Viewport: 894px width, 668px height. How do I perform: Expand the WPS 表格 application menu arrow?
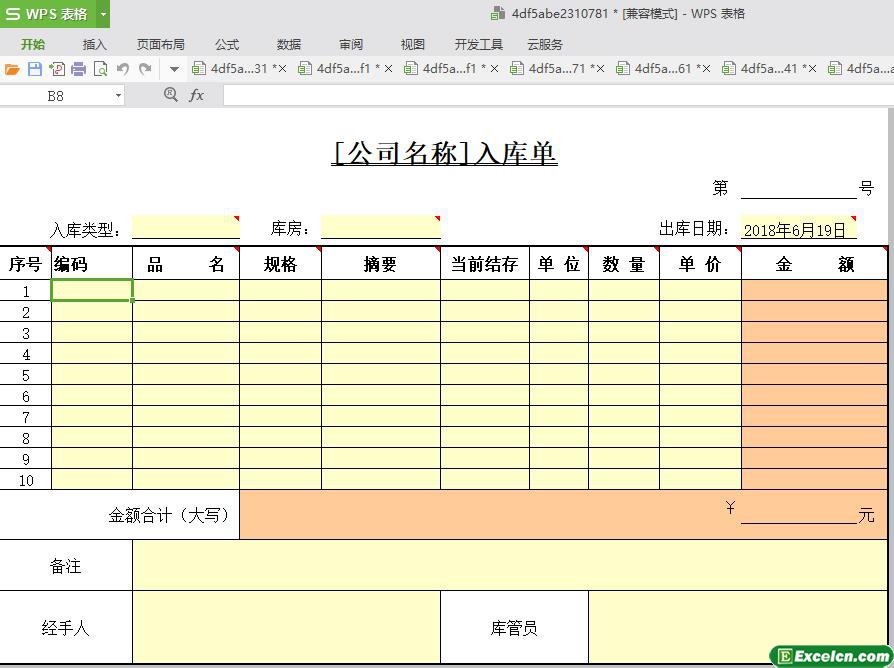pos(103,14)
